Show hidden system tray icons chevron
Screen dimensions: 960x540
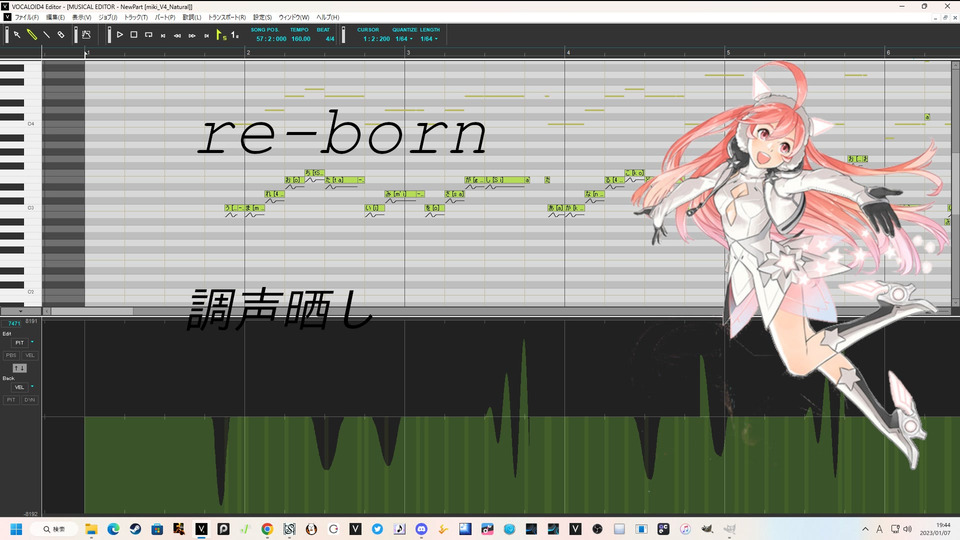point(865,529)
